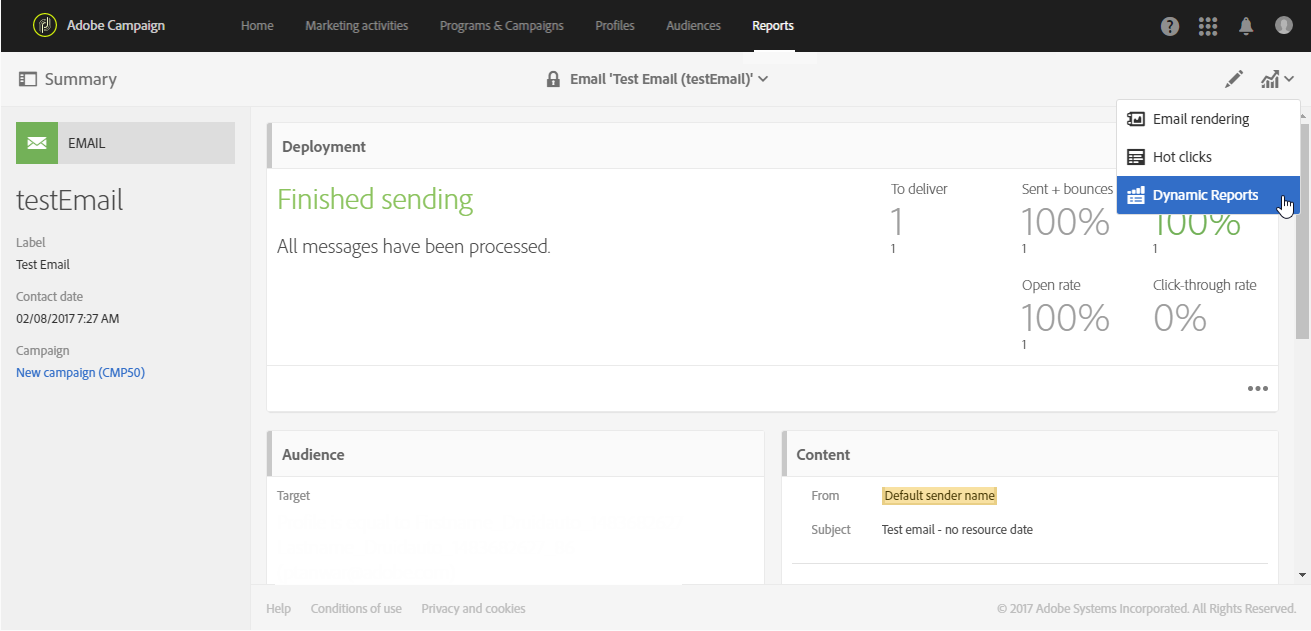Image resolution: width=1311 pixels, height=631 pixels.
Task: Click the highlighted Default sender name
Action: [x=940, y=496]
